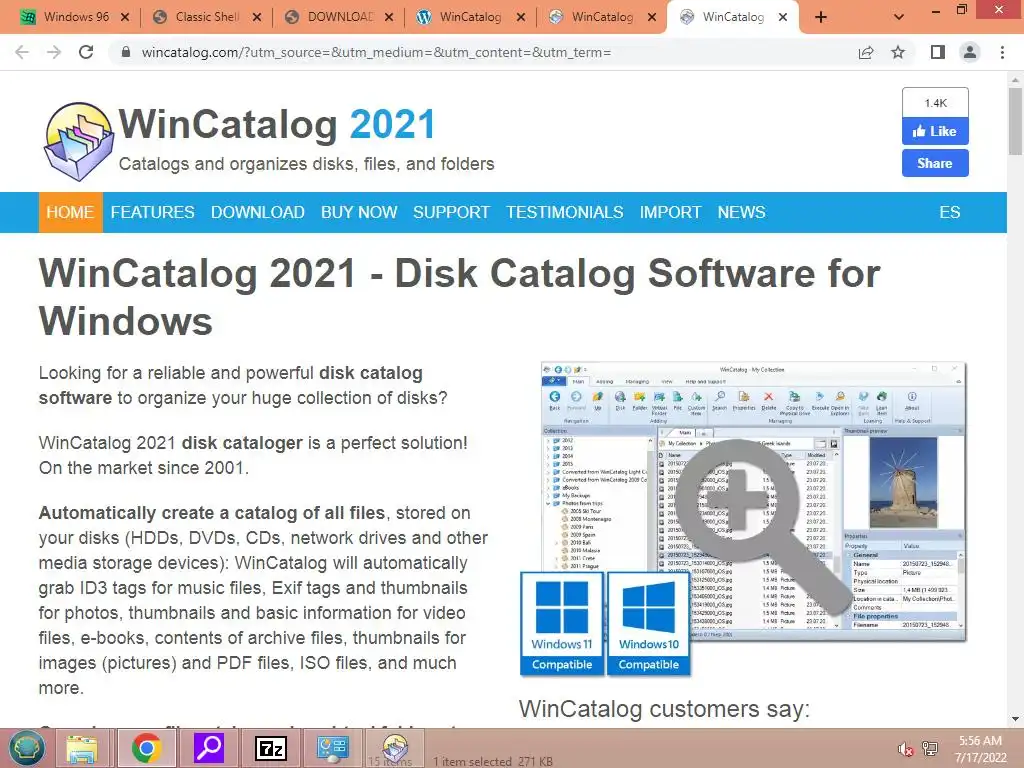Click the page vertical scrollbar thumb
Screen dimensions: 1024x768
coord(1015,121)
